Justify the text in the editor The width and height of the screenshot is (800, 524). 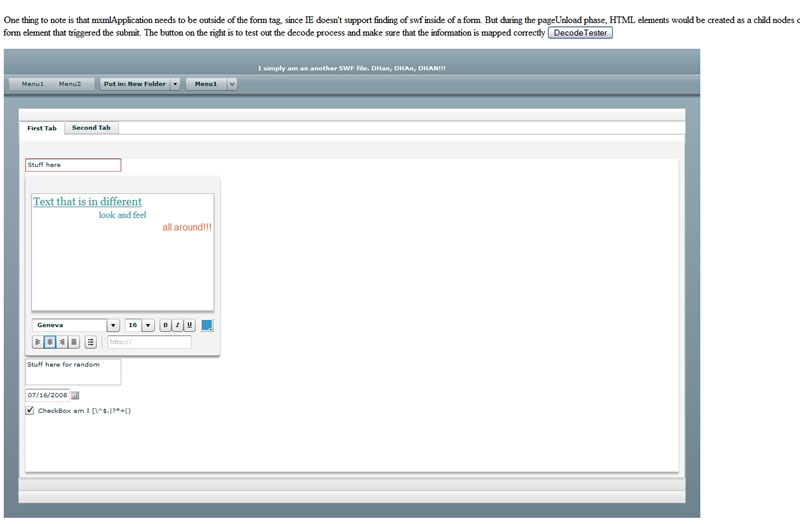point(73,342)
